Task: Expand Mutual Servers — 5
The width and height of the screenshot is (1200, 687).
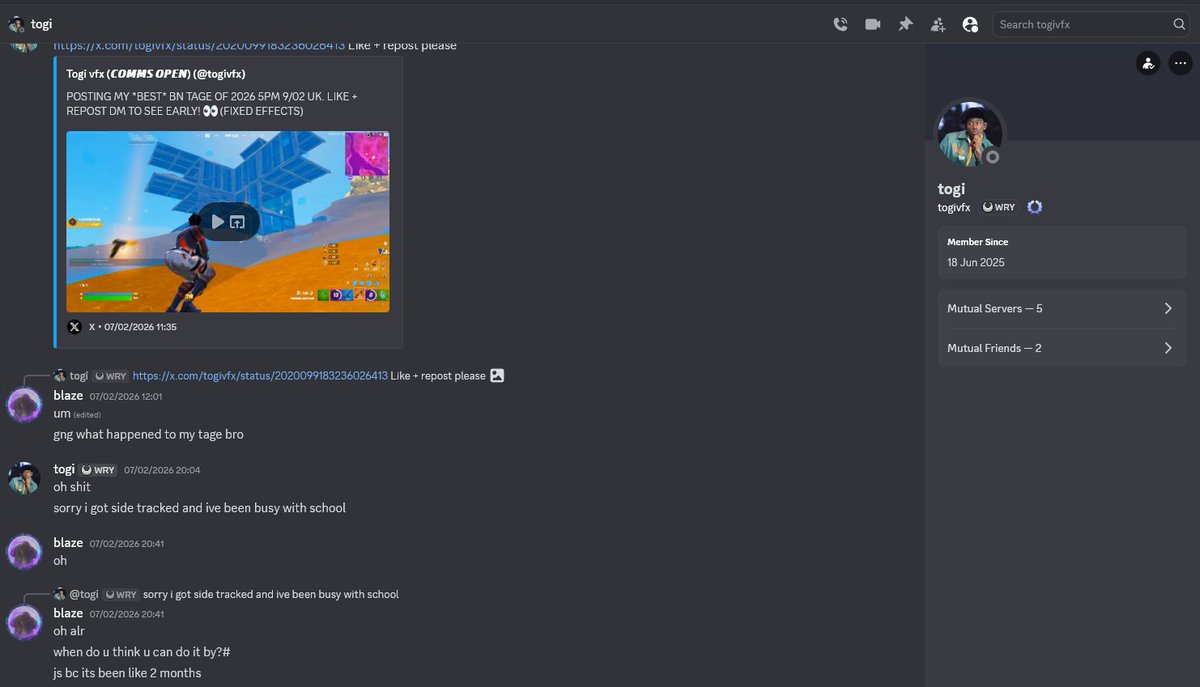Action: (x=1061, y=308)
